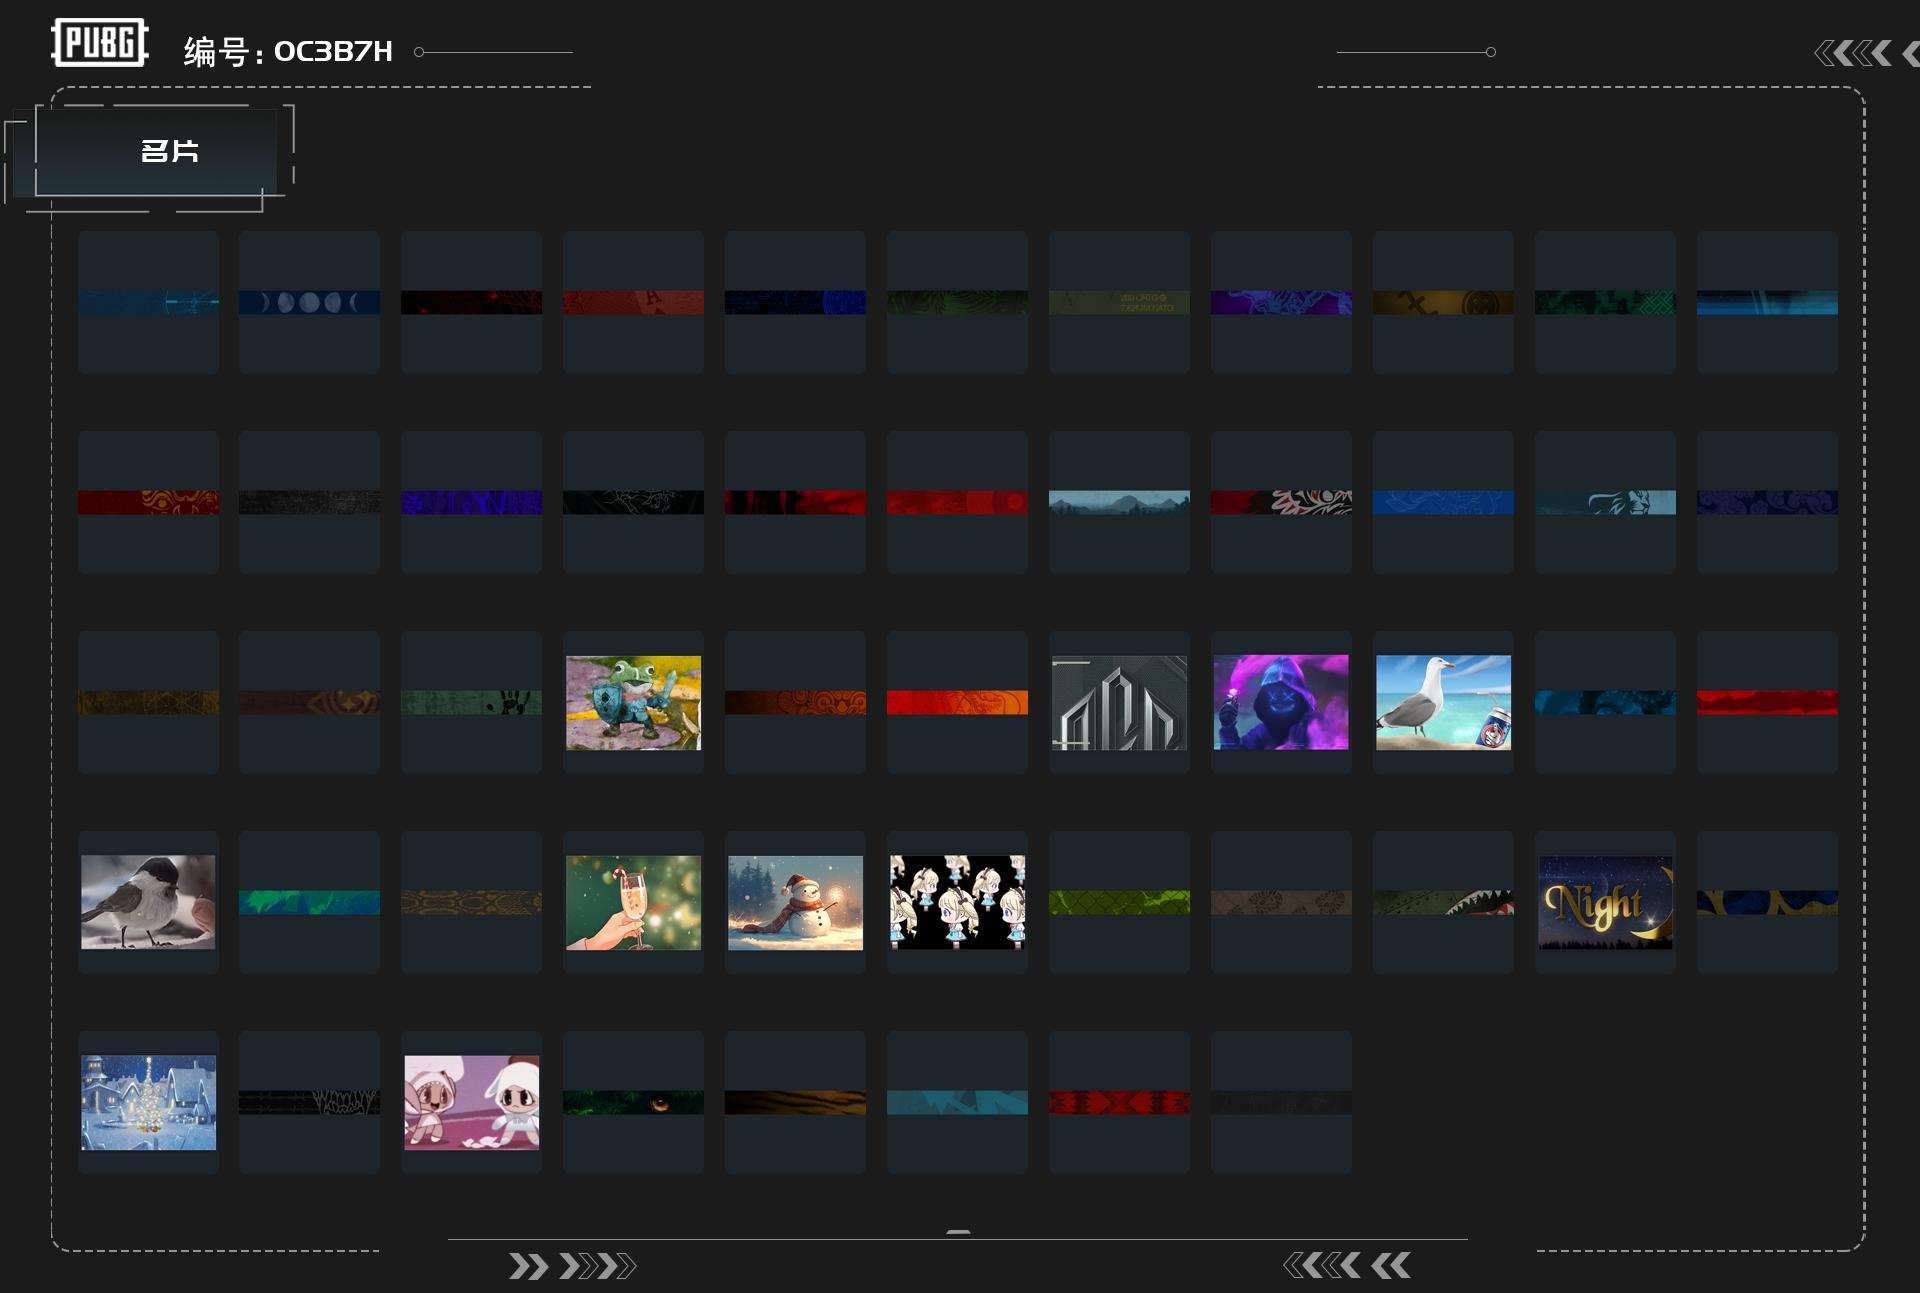Image resolution: width=1920 pixels, height=1293 pixels.
Task: Choose the black banner with white line art
Action: tap(633, 502)
